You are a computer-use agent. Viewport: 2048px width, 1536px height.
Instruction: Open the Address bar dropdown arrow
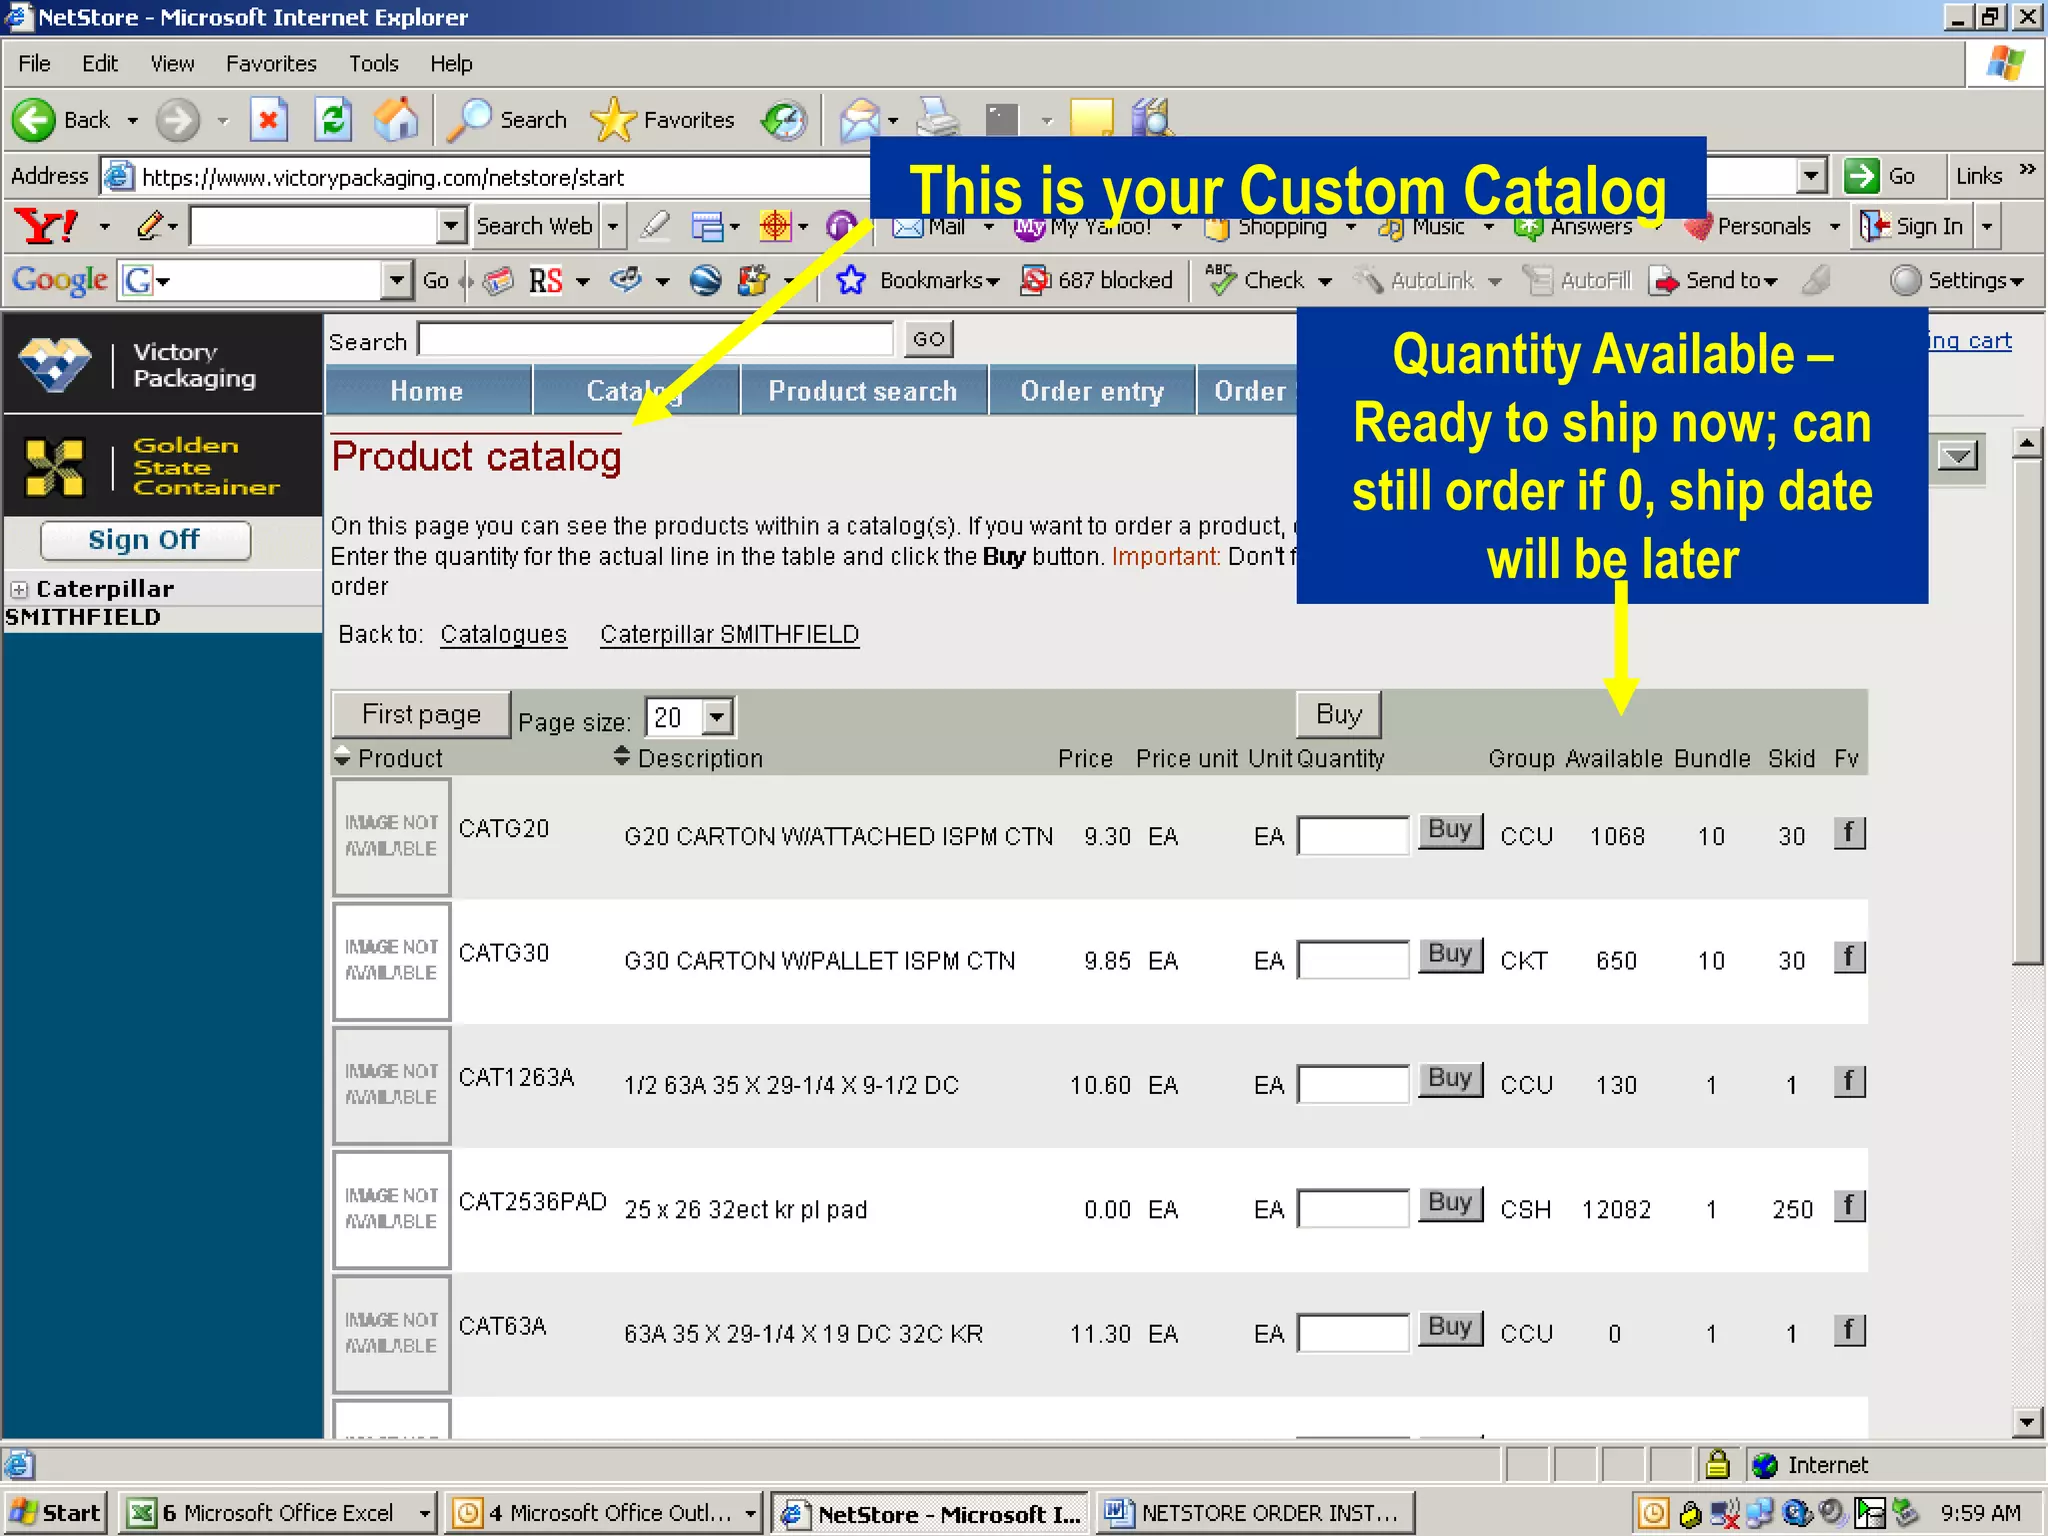(x=1811, y=176)
